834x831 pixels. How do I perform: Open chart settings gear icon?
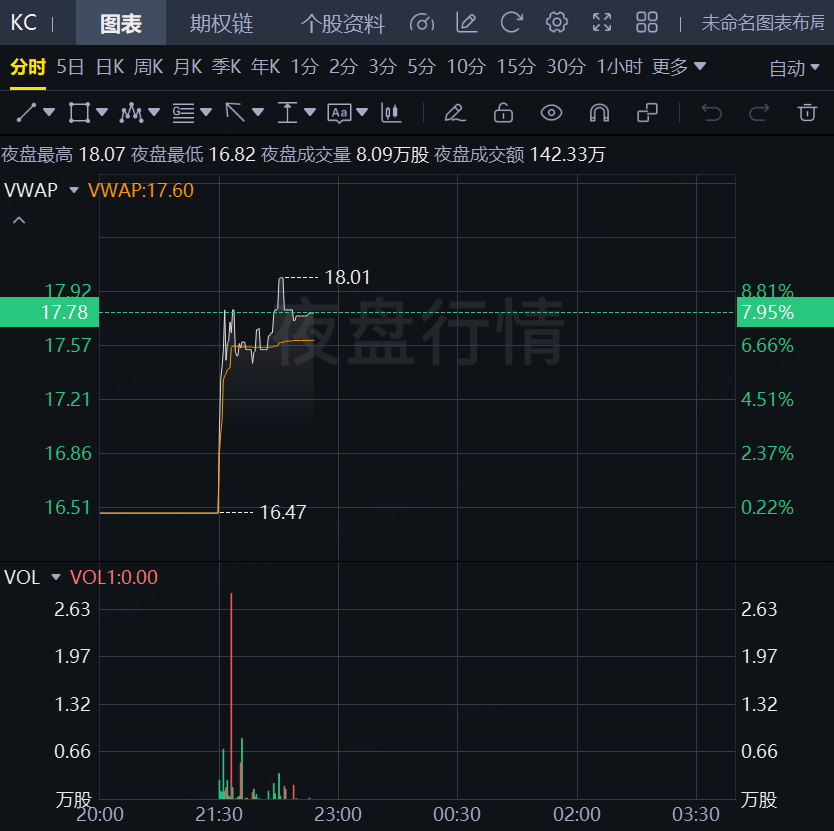point(557,22)
